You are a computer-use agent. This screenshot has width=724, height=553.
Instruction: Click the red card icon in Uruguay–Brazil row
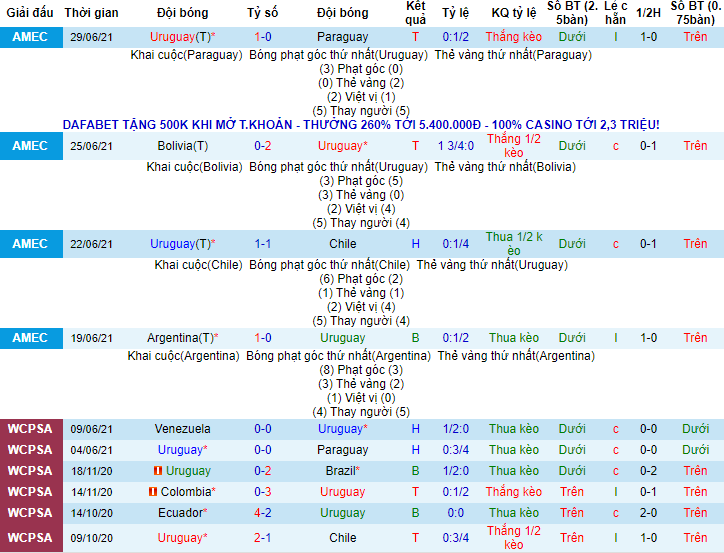click(158, 471)
